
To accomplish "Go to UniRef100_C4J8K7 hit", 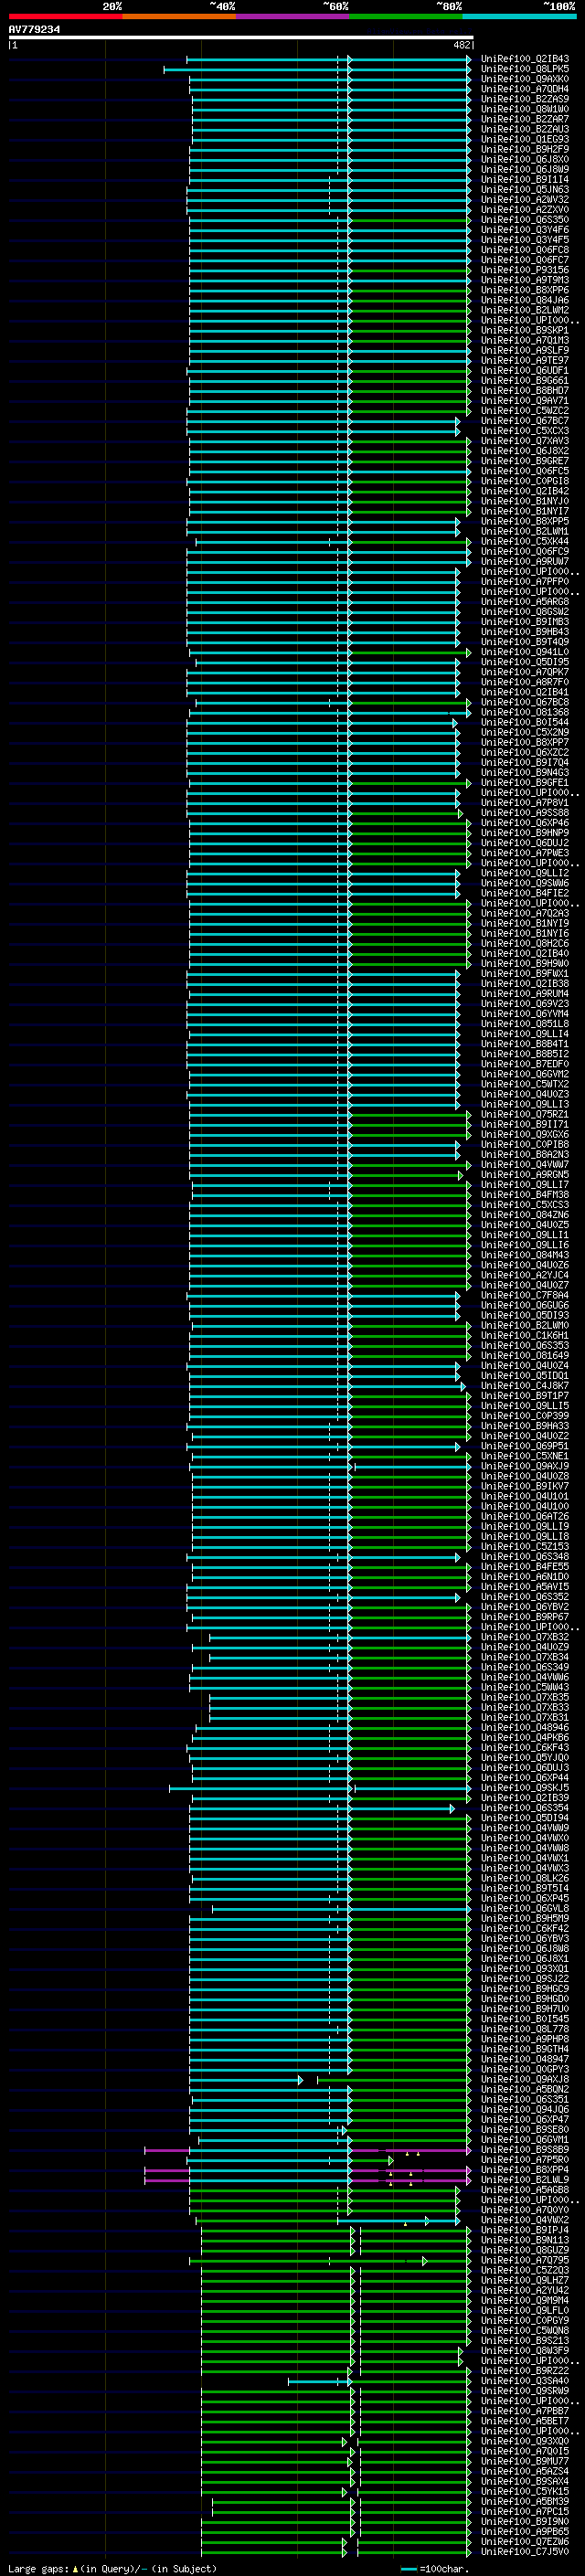I will pyautogui.click(x=525, y=1386).
